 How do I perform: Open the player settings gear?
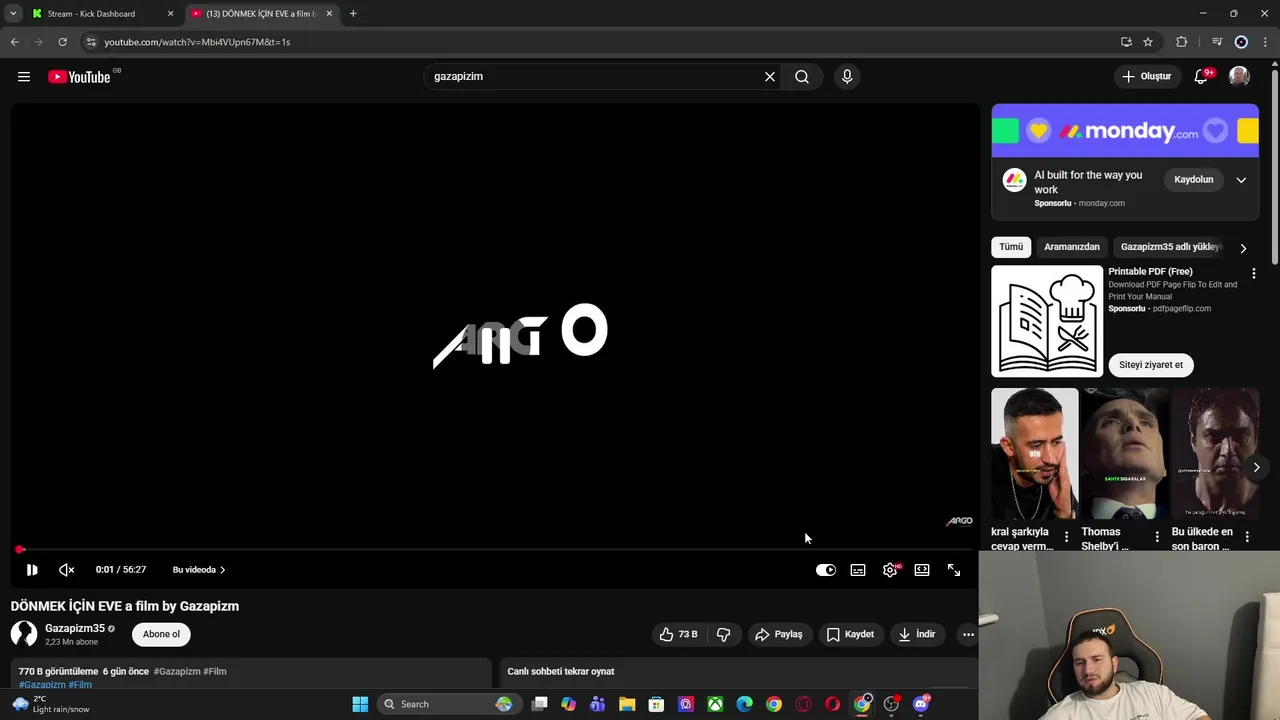[x=890, y=570]
